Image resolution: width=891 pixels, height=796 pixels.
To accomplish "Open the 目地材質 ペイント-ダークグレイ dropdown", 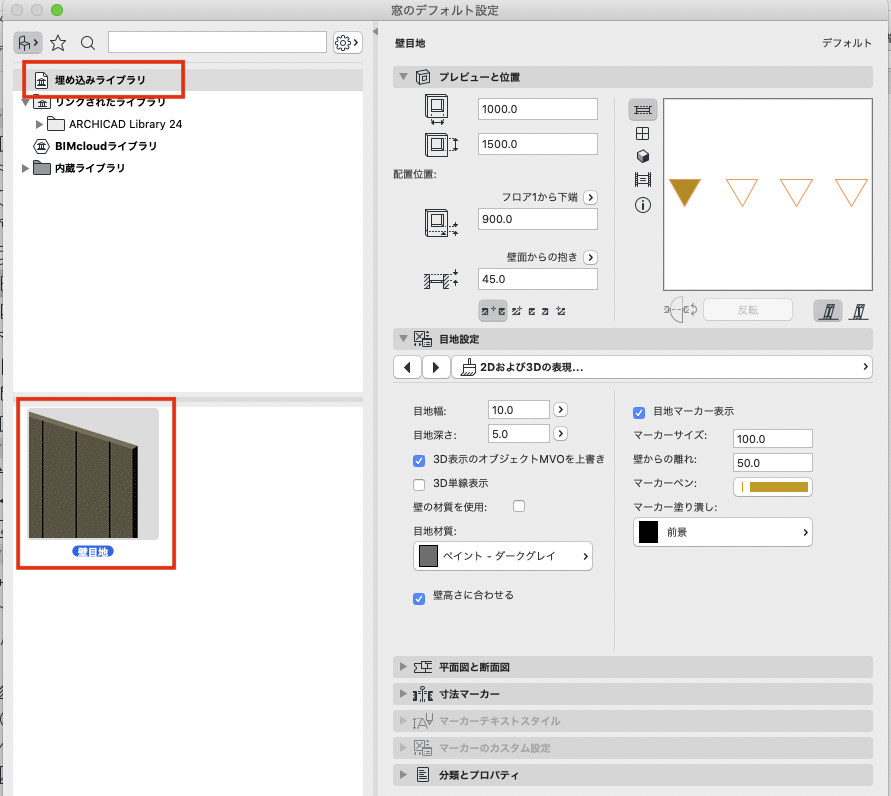I will tap(503, 556).
